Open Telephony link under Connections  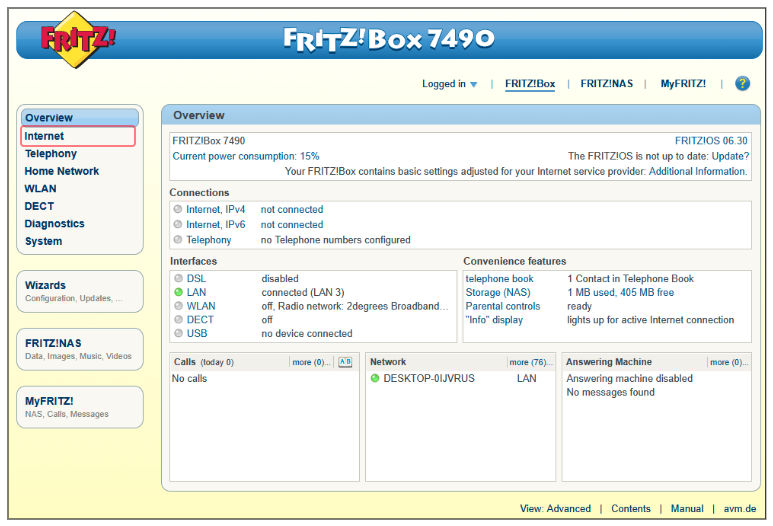(209, 240)
